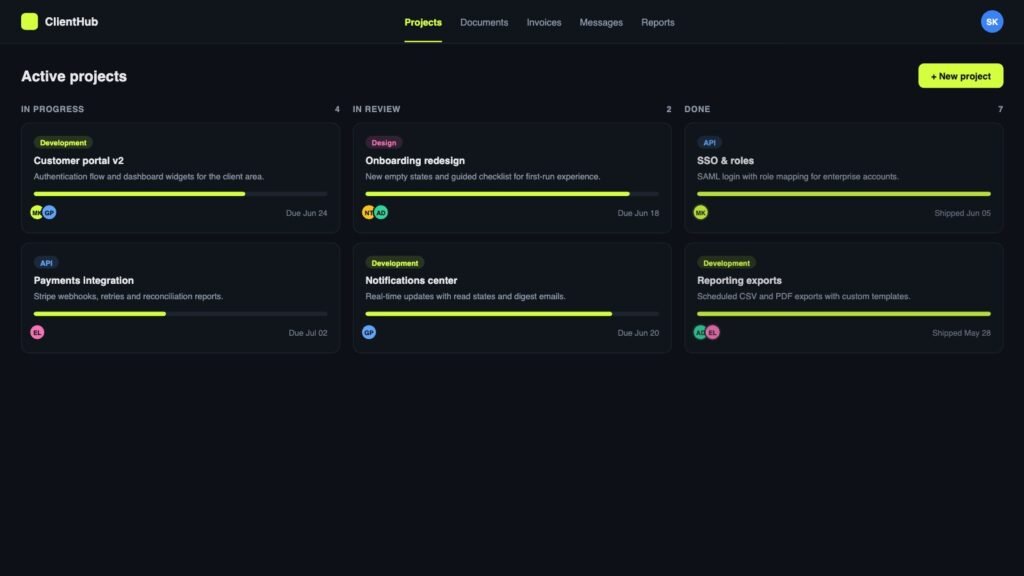Click the 'Real-time updates with read states' description
Screen dimensions: 1024x576
click(465, 296)
